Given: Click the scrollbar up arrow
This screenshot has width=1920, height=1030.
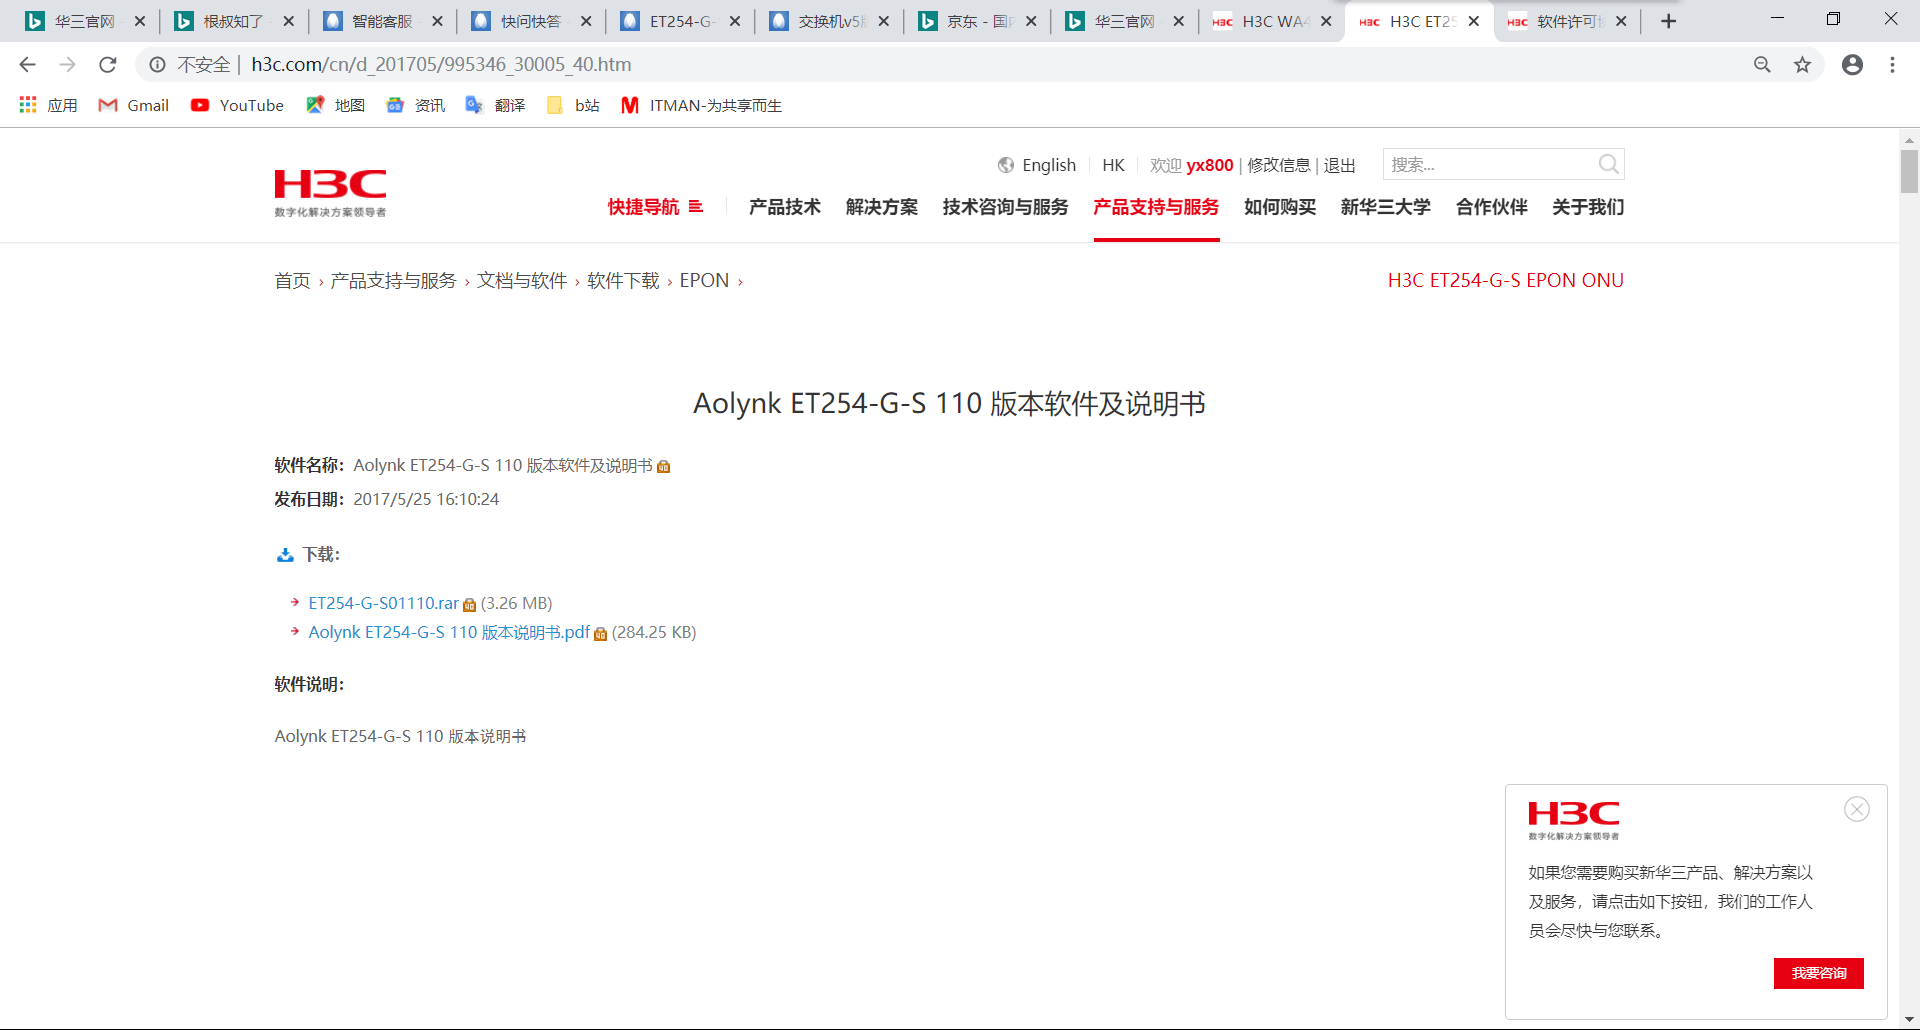Looking at the screenshot, I should click(x=1909, y=140).
